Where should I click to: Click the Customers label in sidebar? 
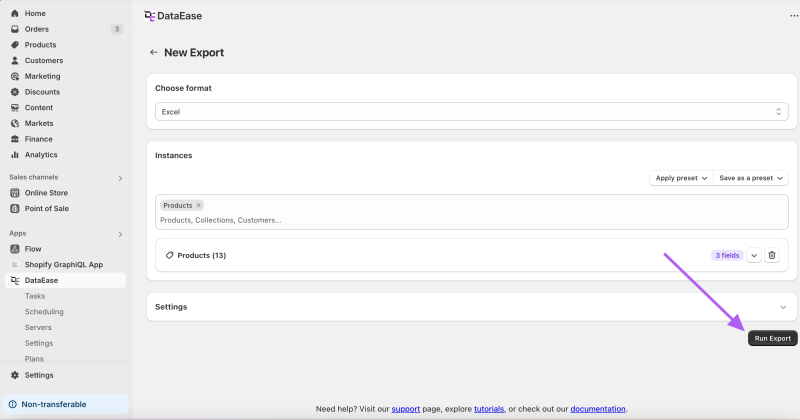(x=44, y=60)
